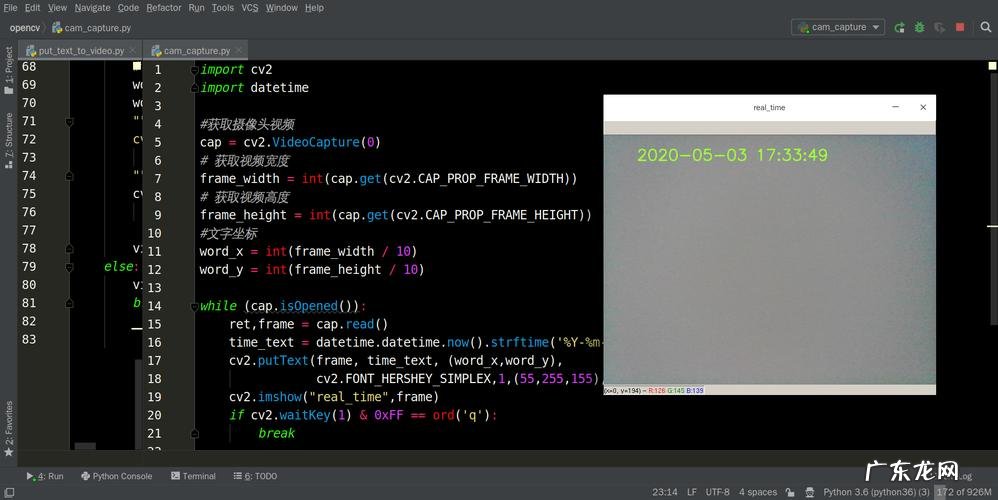
Task: Start debugging with the green bug icon
Action: [920, 28]
